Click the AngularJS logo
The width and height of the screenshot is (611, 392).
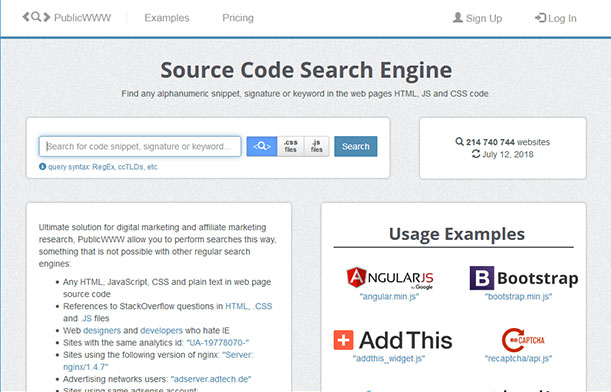coord(390,278)
